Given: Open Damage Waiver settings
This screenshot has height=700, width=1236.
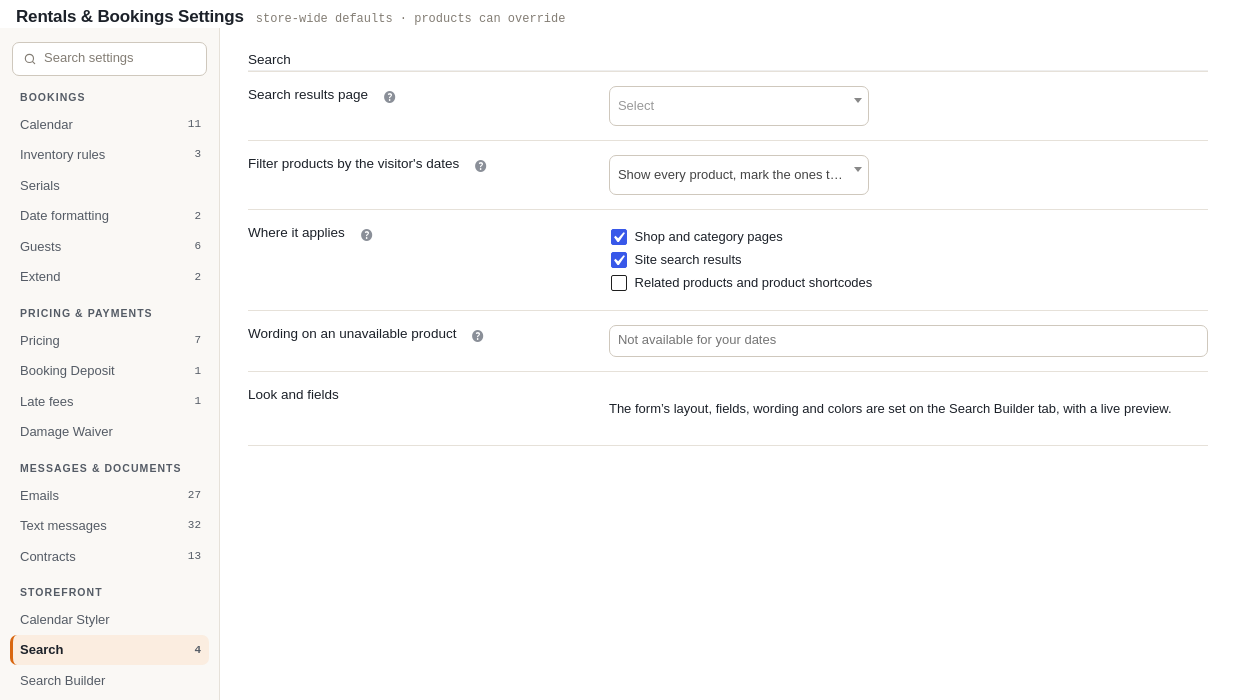Looking at the screenshot, I should (110, 432).
